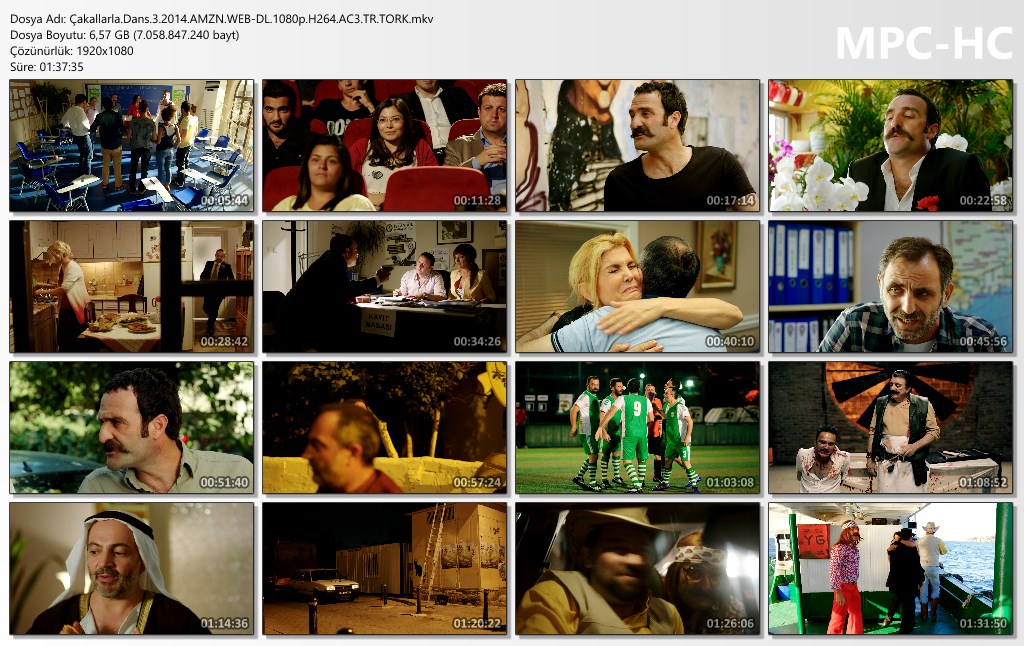Click the thumbnail stamped 01:08:52

pos(890,428)
